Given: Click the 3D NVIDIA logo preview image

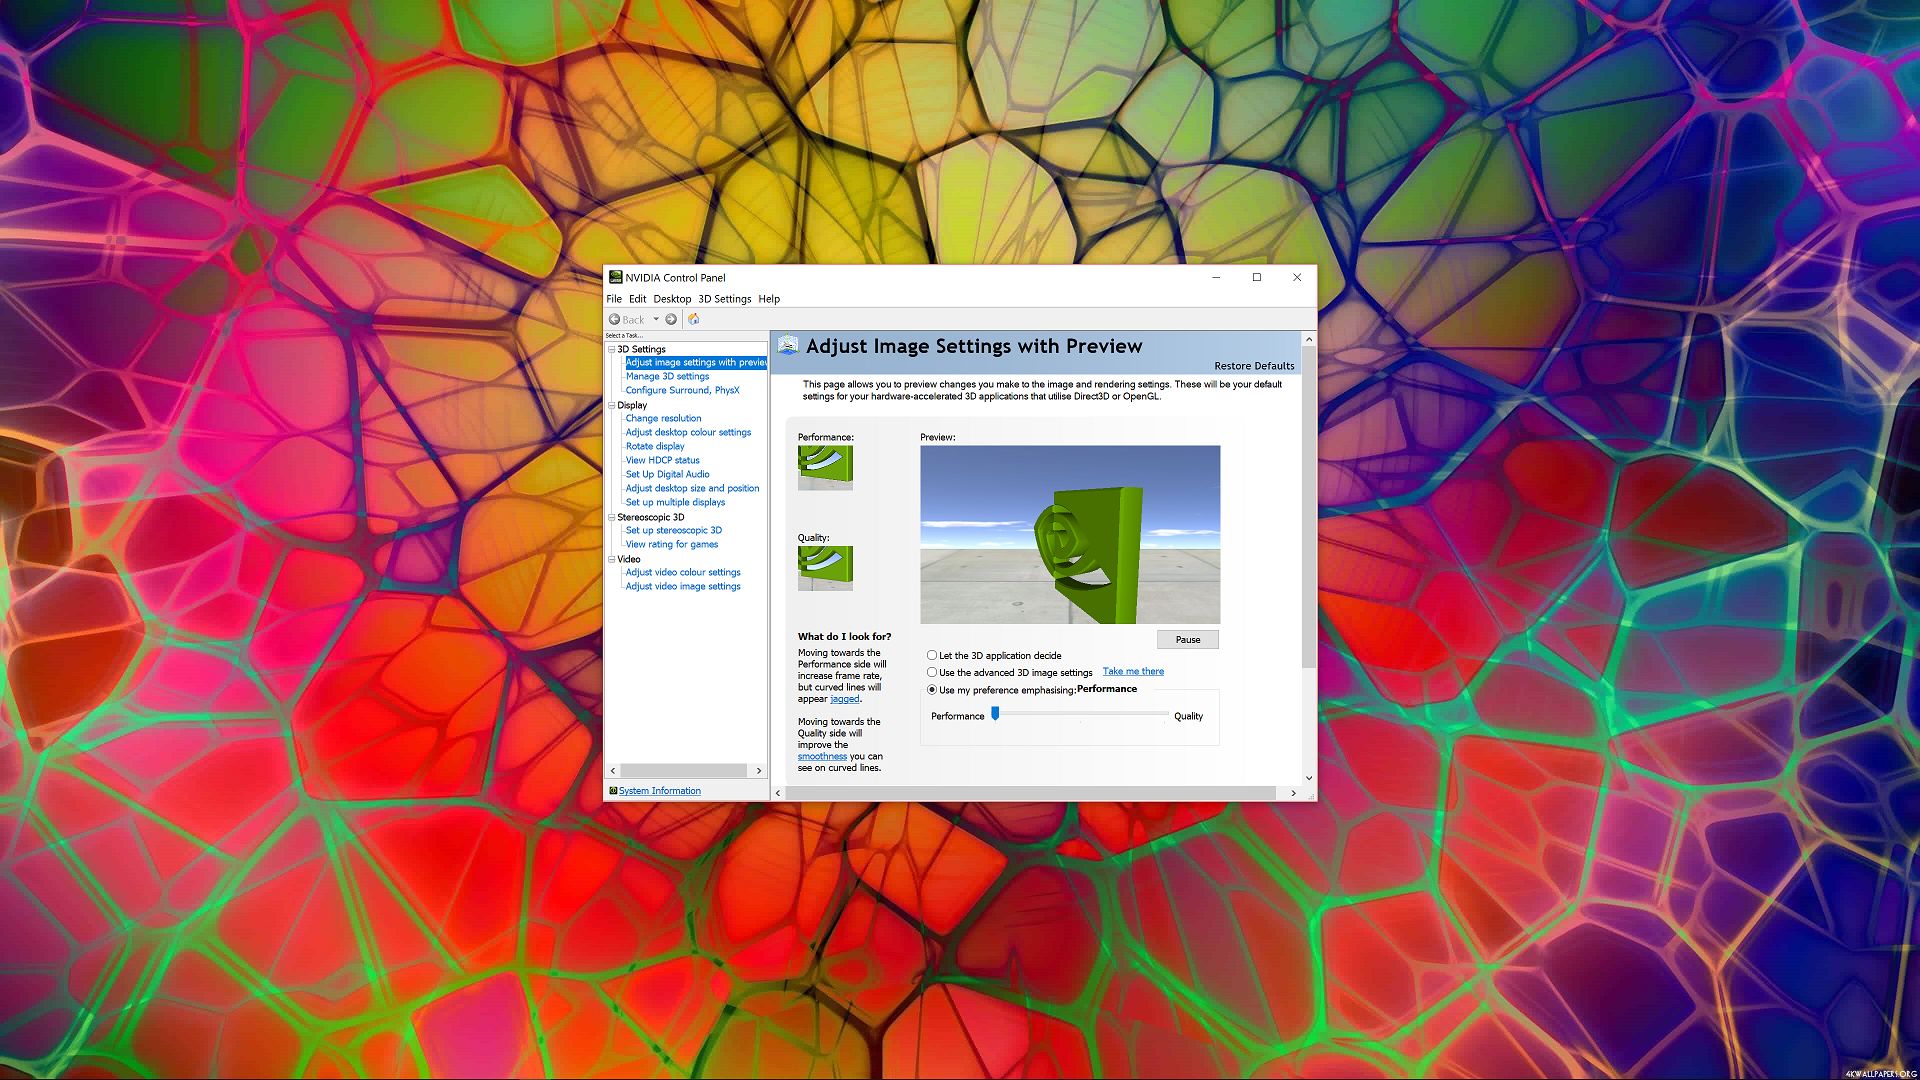Looking at the screenshot, I should [1070, 535].
